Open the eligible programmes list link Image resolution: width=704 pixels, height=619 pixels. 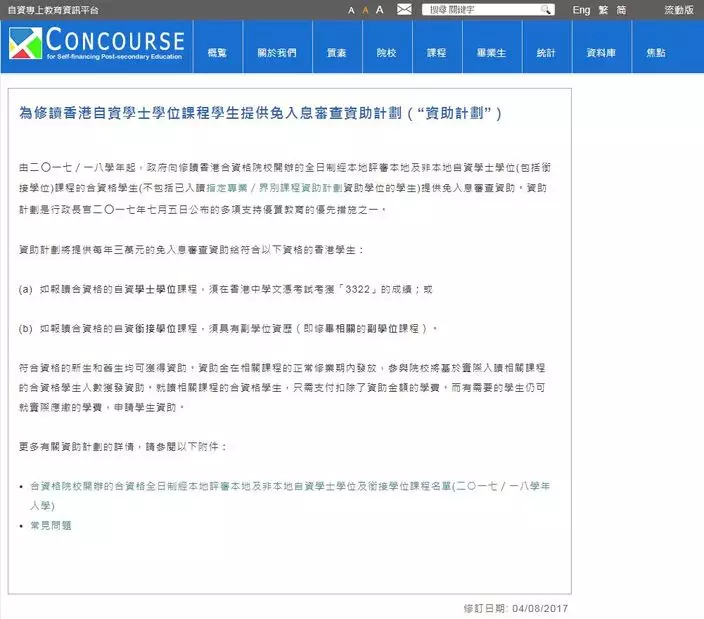pos(290,486)
